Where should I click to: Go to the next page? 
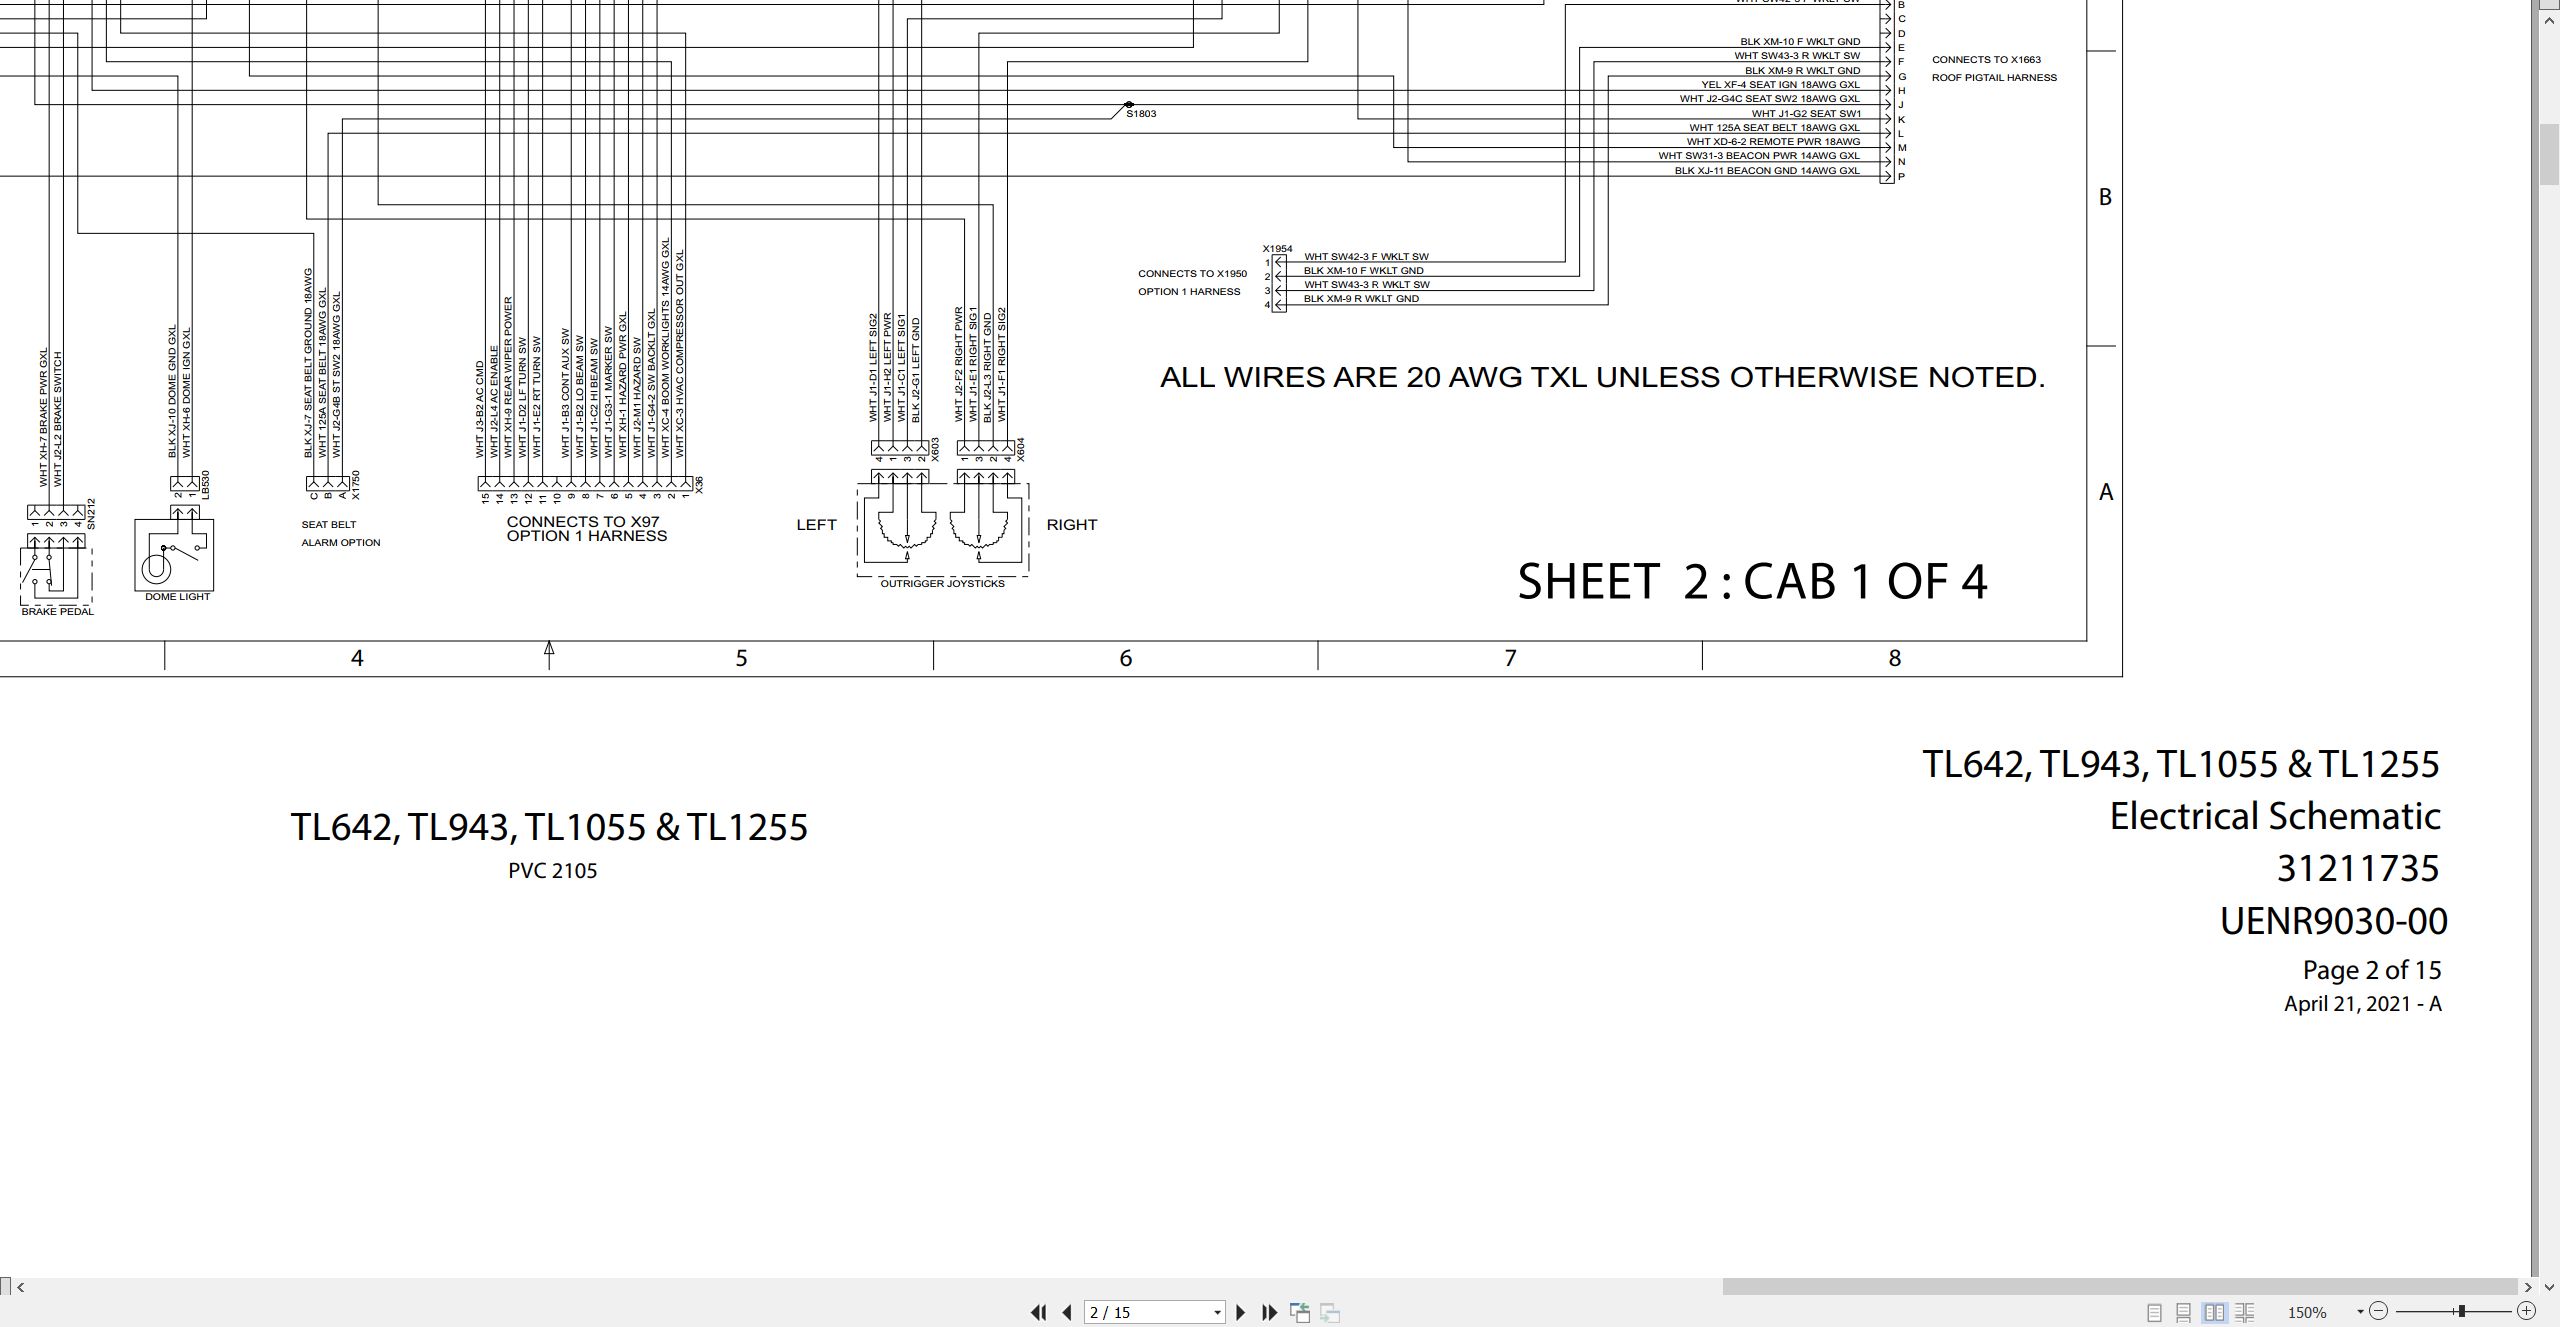[x=1240, y=1312]
